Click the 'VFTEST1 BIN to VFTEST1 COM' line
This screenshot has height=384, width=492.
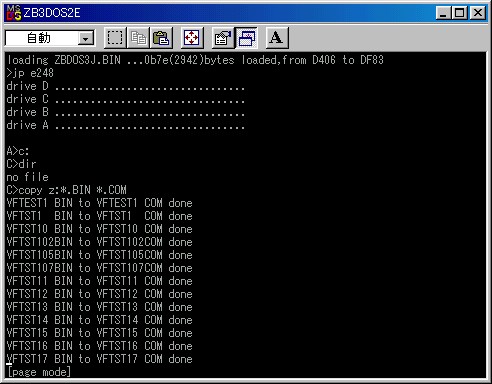click(x=99, y=203)
